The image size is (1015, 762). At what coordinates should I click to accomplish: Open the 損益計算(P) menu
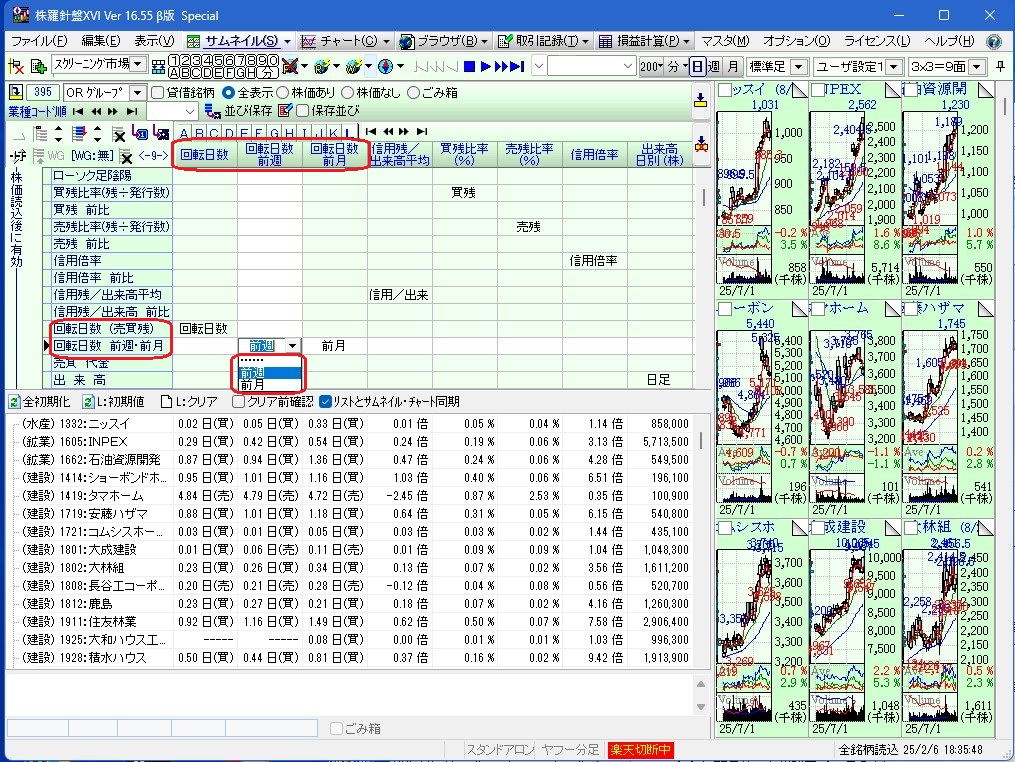pos(643,41)
